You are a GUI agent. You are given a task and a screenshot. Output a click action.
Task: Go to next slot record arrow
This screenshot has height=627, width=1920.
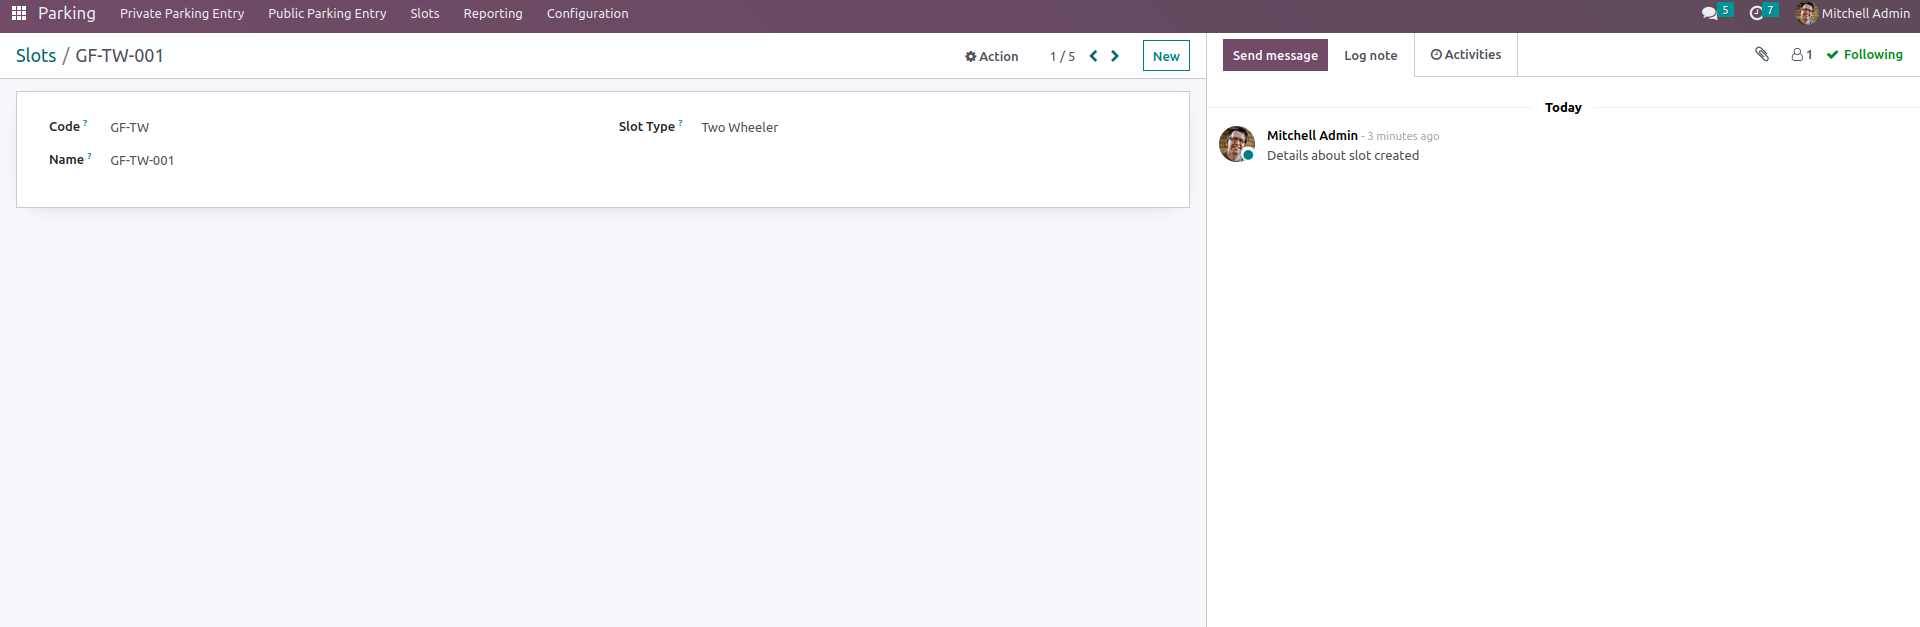1115,56
